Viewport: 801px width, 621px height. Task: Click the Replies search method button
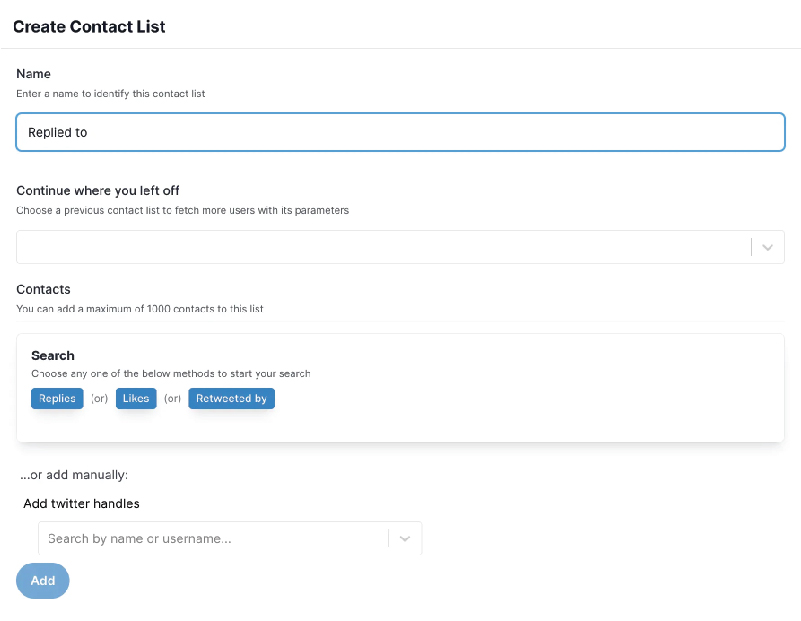pyautogui.click(x=56, y=398)
